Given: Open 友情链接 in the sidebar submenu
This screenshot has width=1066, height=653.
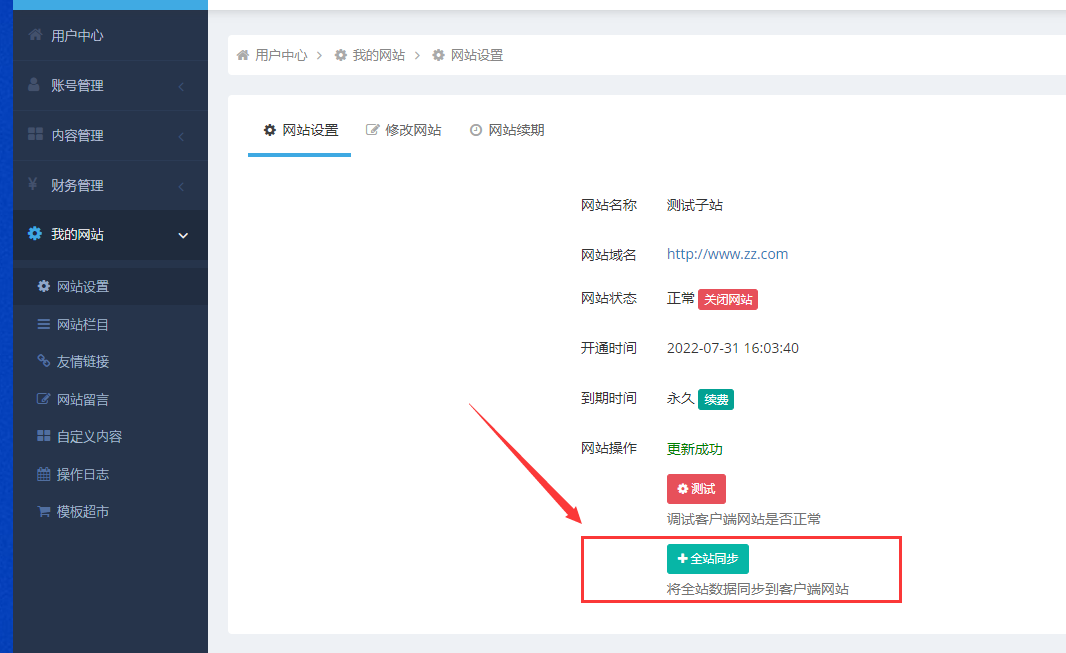Looking at the screenshot, I should pyautogui.click(x=110, y=361).
